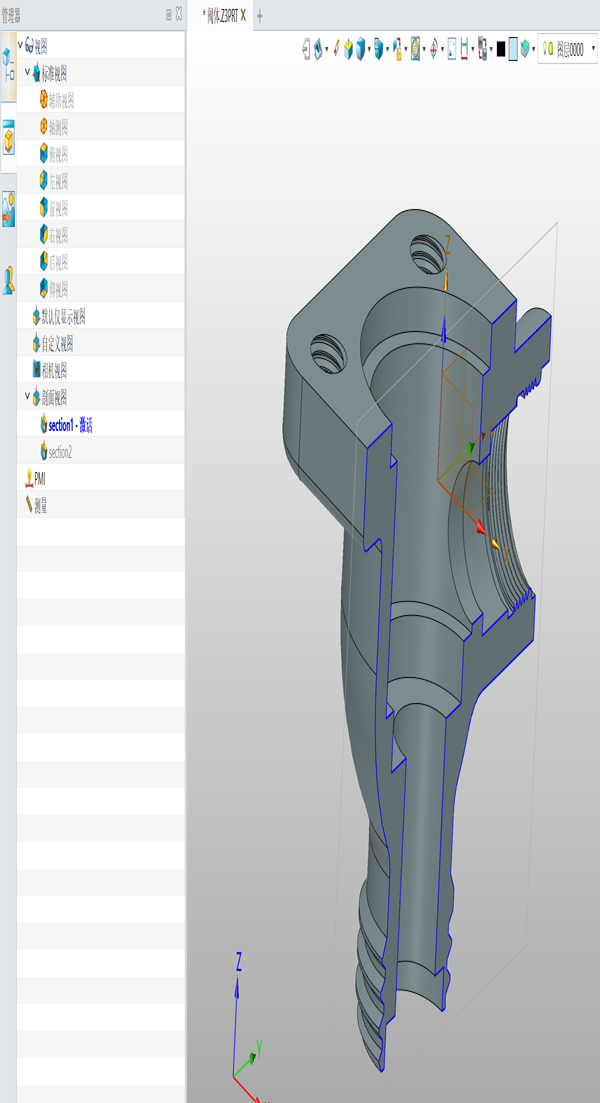The height and width of the screenshot is (1103, 600).
Task: Open the user role sidebar tab
Action: [8, 280]
